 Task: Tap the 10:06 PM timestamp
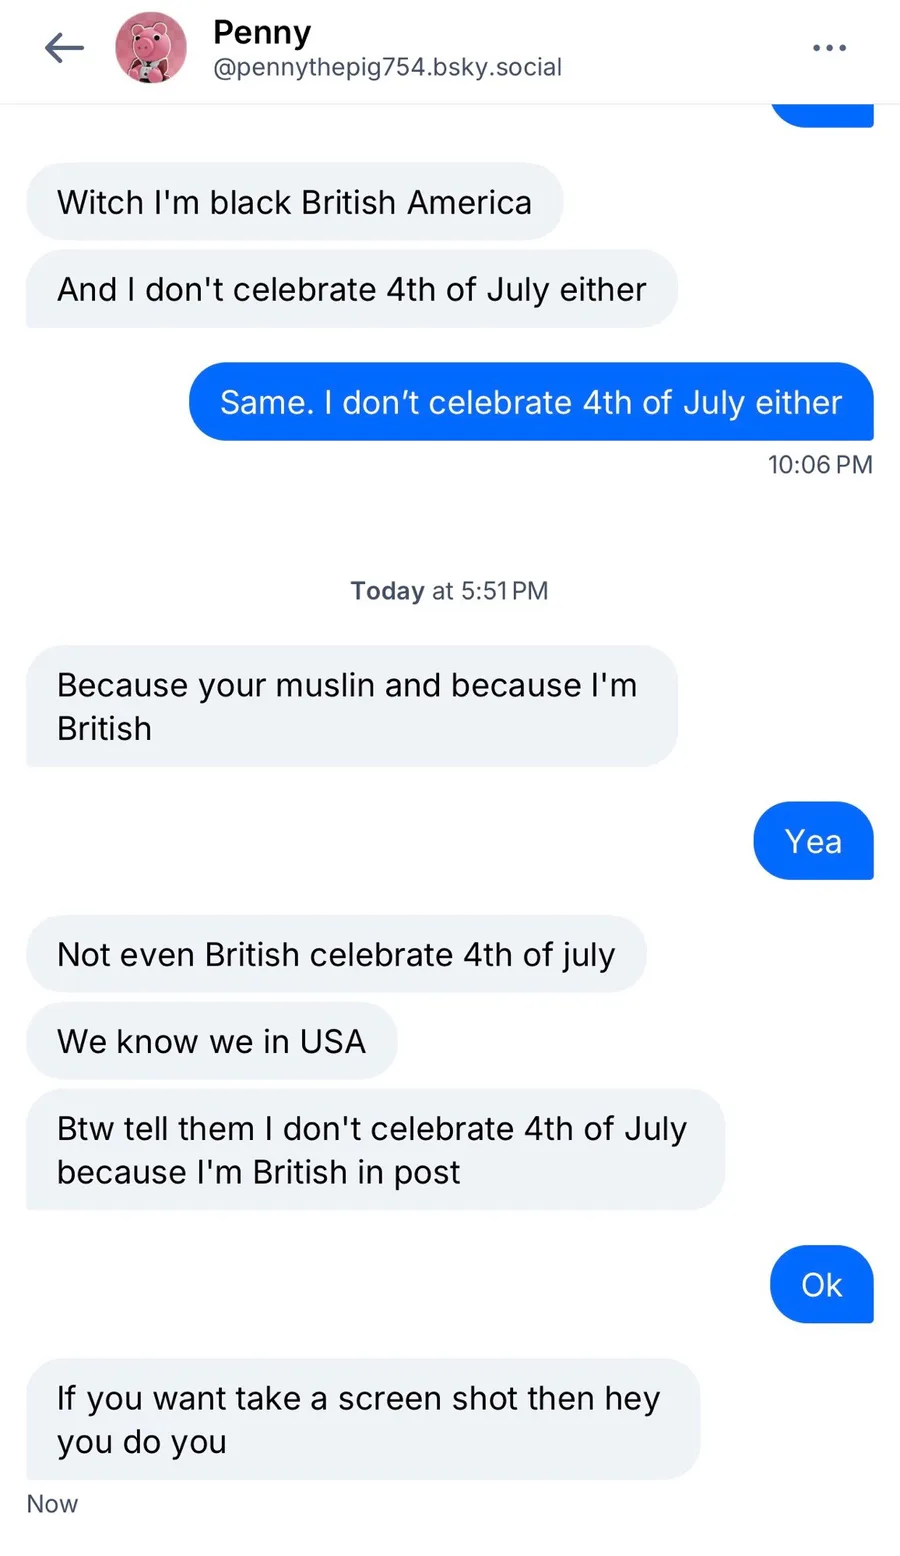click(820, 464)
